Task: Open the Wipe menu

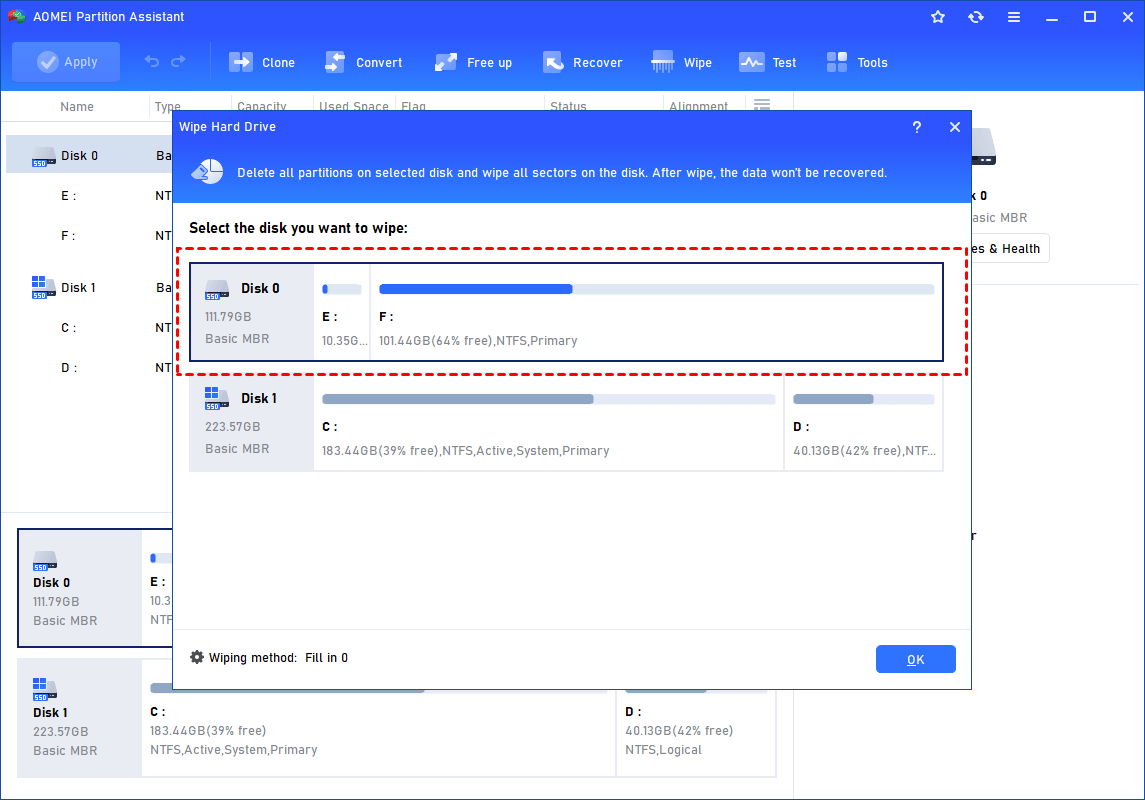Action: [681, 63]
